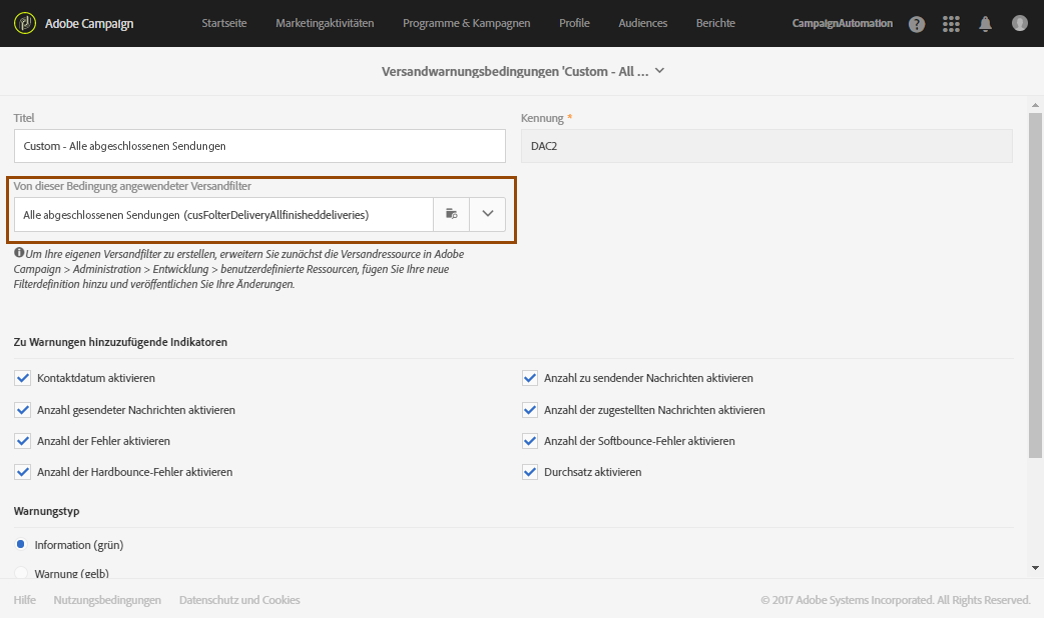The image size is (1044, 618).
Task: Toggle Anzahl der Fehler aktivieren checkbox
Action: [x=23, y=441]
